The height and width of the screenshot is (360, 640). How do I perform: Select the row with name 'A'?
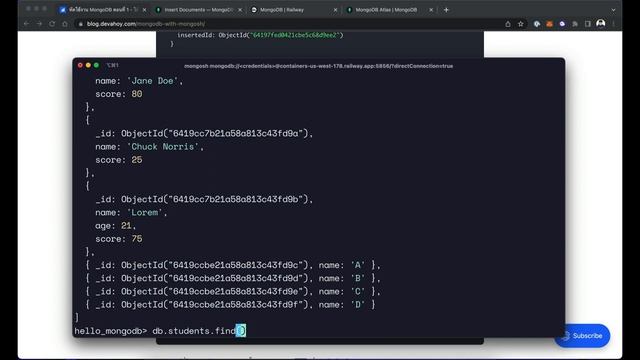[x=233, y=265]
